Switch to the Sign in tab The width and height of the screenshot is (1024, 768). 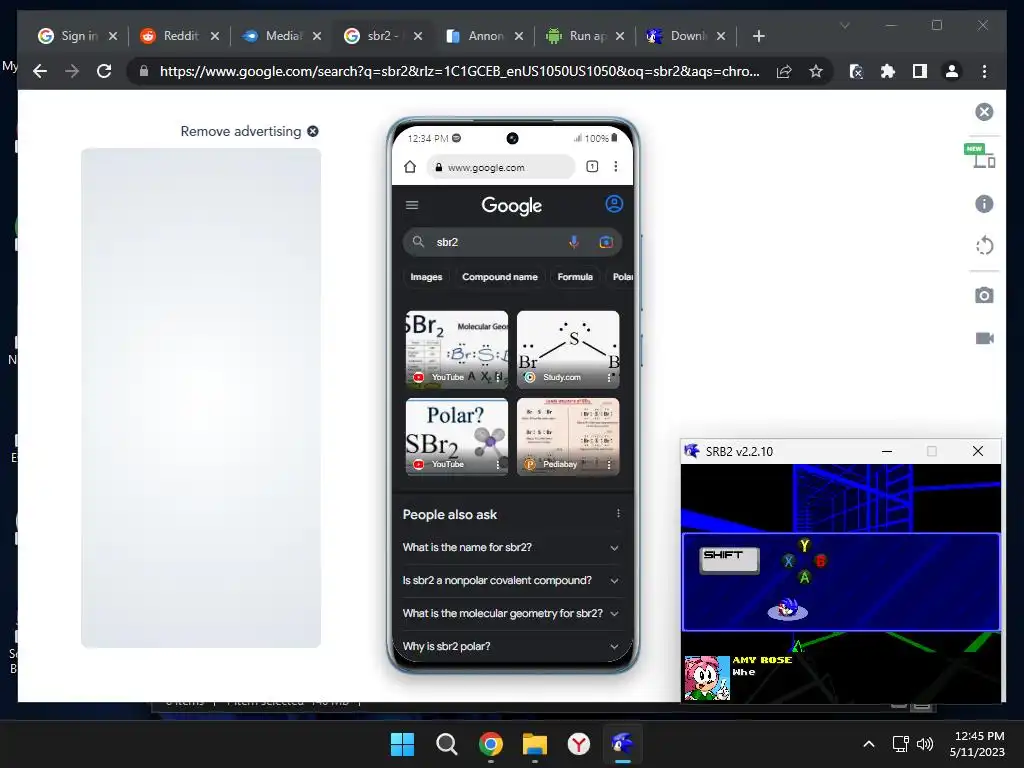pos(78,36)
